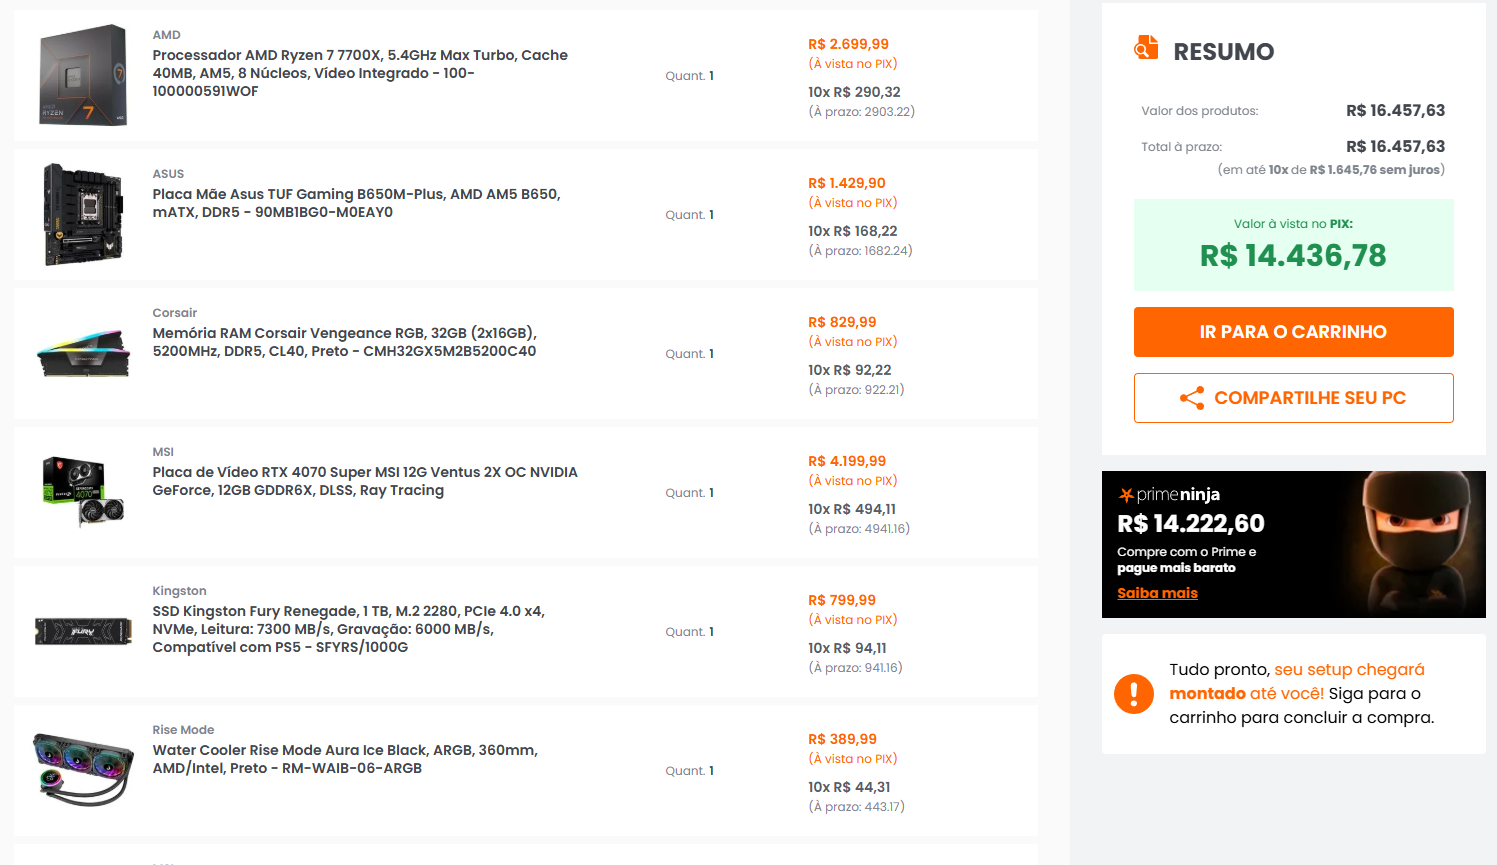Click the Corsair brand label
This screenshot has width=1497, height=865.
(x=174, y=313)
